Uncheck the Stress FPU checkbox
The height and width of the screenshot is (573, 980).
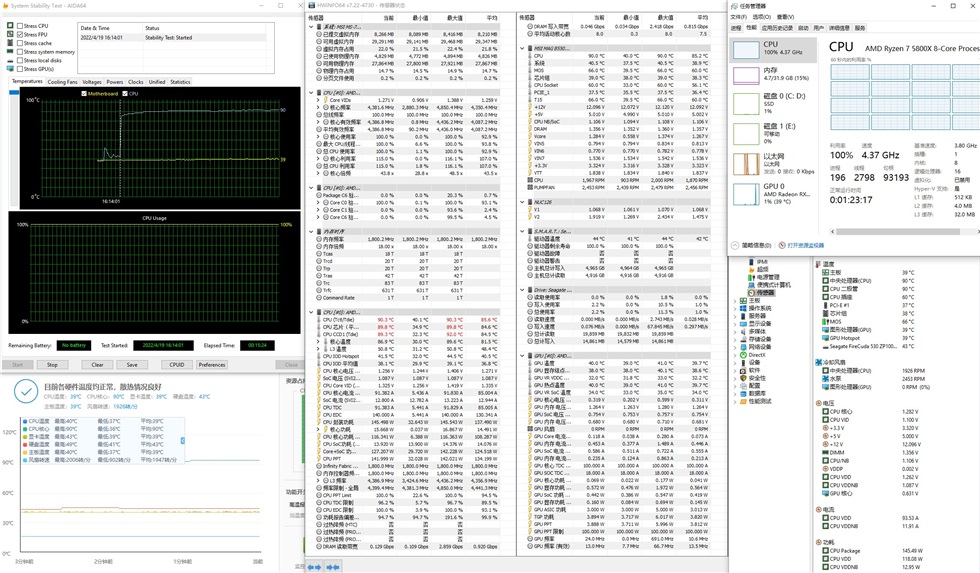(20, 34)
